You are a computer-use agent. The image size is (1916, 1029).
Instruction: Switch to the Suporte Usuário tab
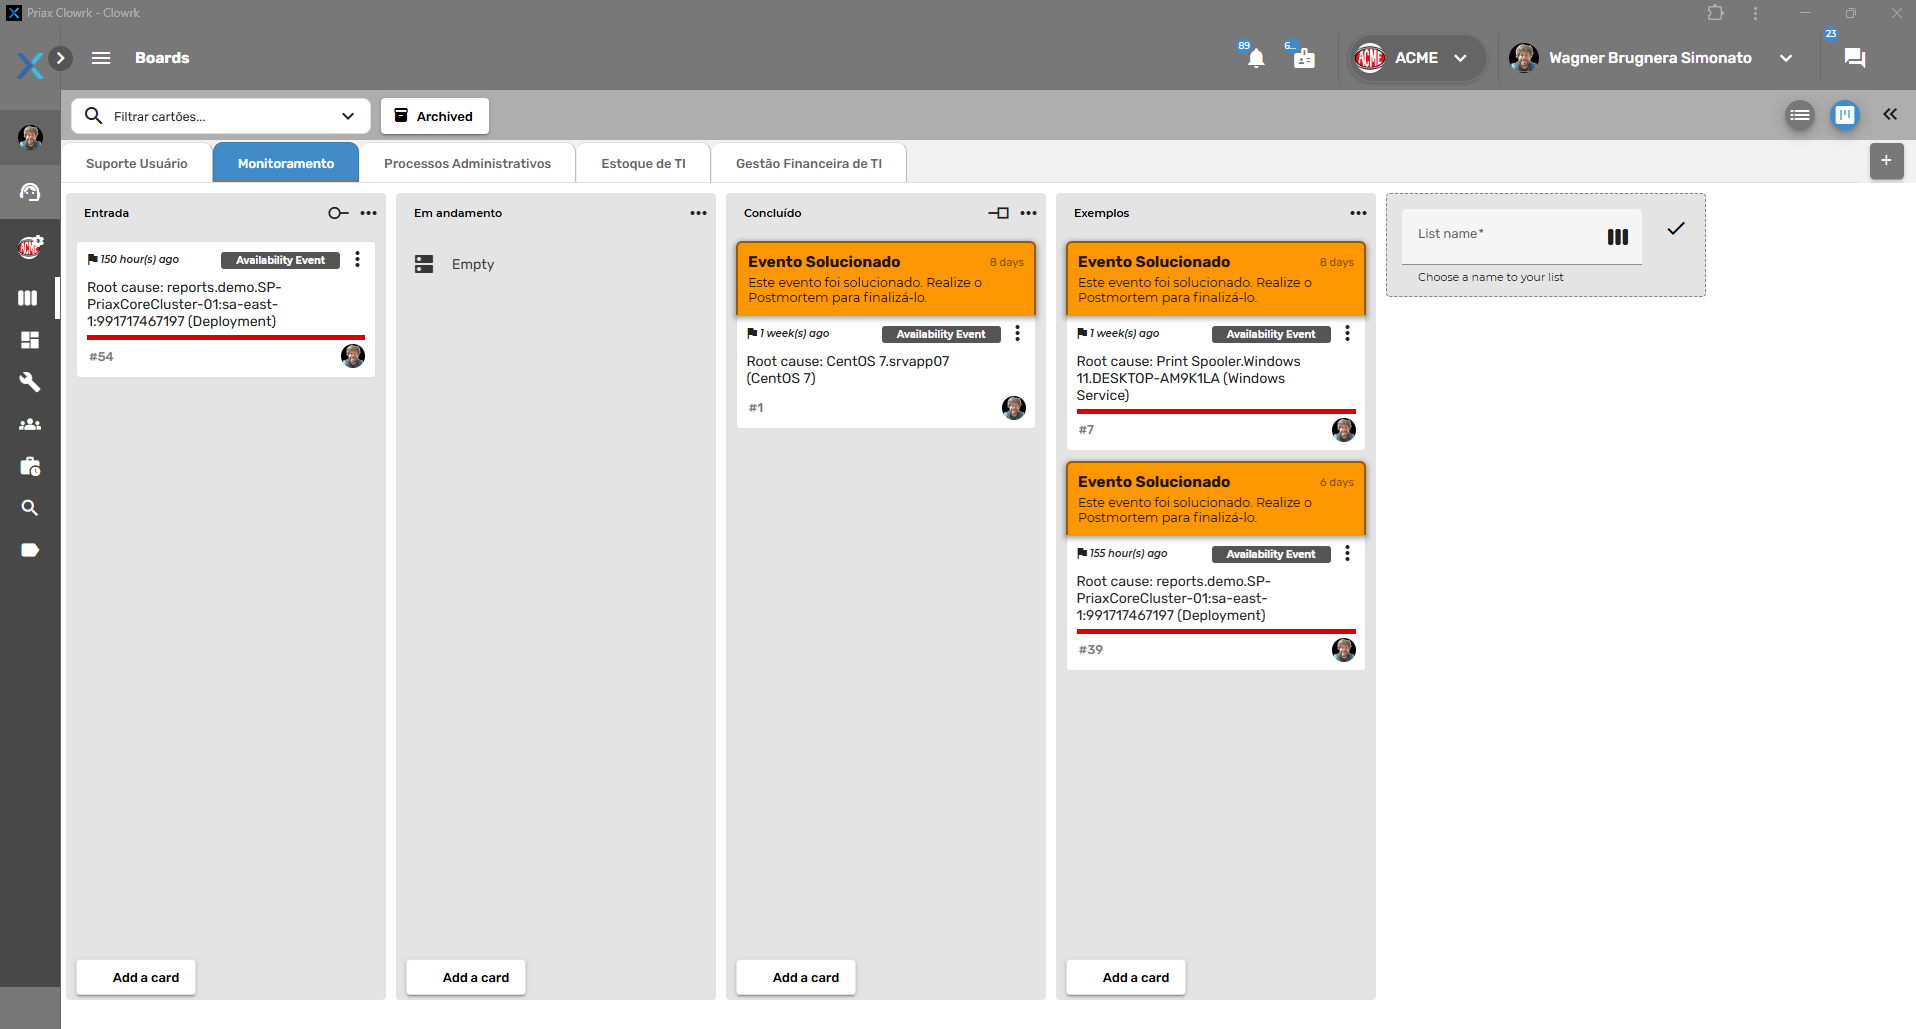pos(137,163)
